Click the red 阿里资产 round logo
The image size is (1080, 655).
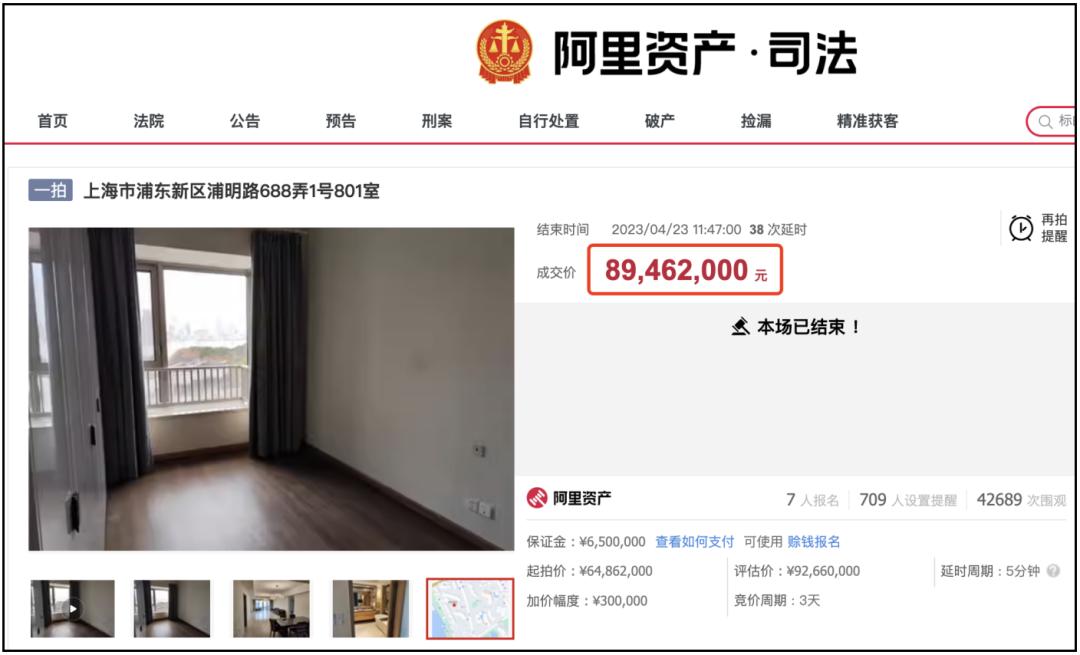(x=537, y=498)
